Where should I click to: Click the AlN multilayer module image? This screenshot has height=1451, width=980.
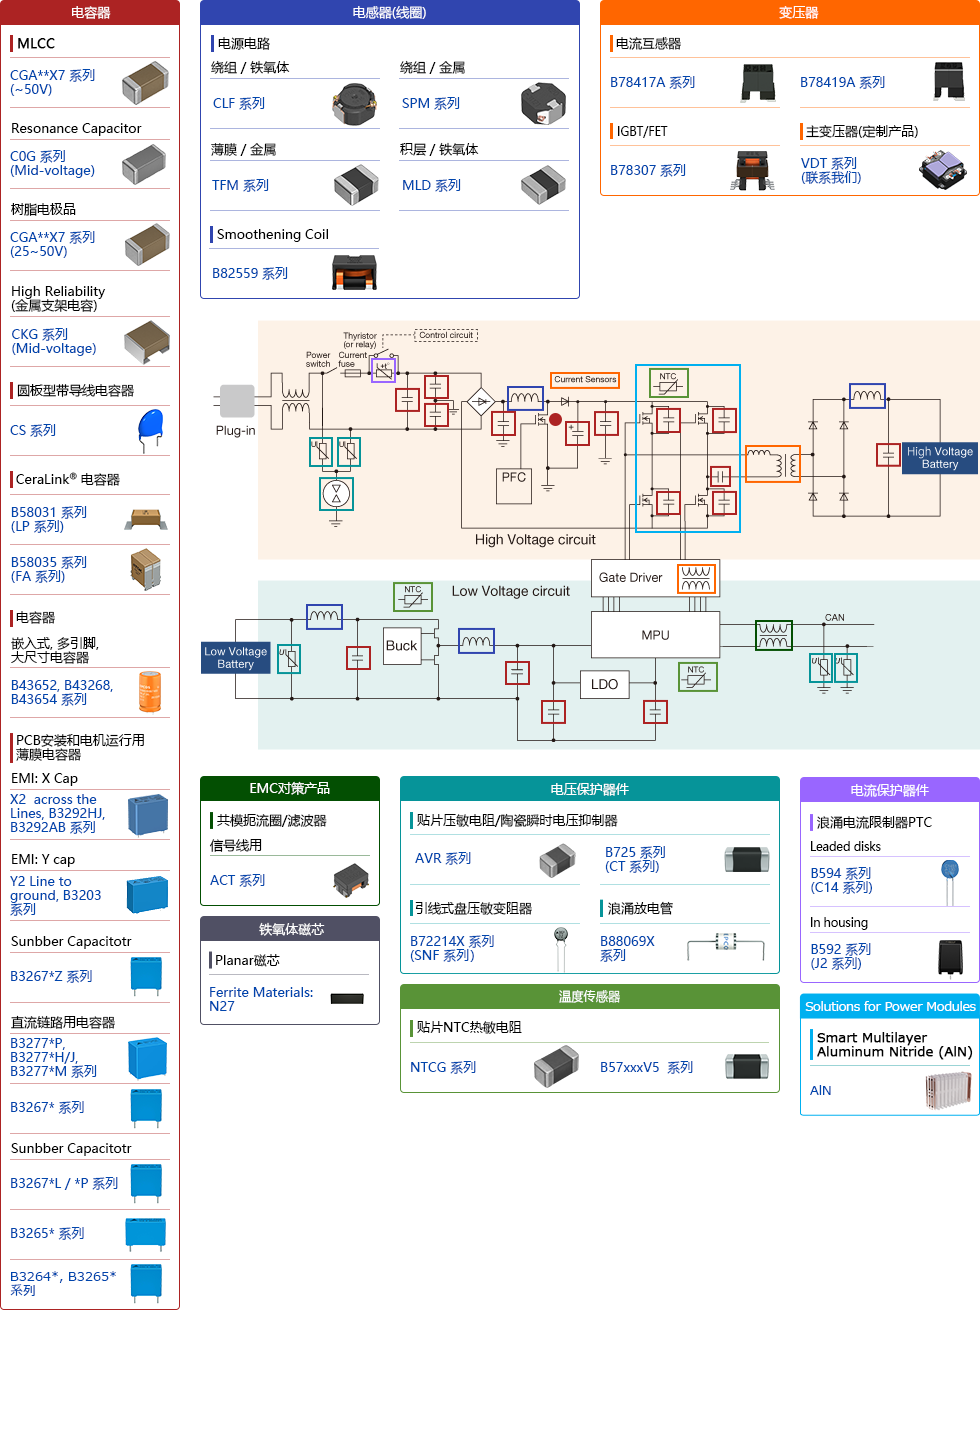pos(948,1091)
